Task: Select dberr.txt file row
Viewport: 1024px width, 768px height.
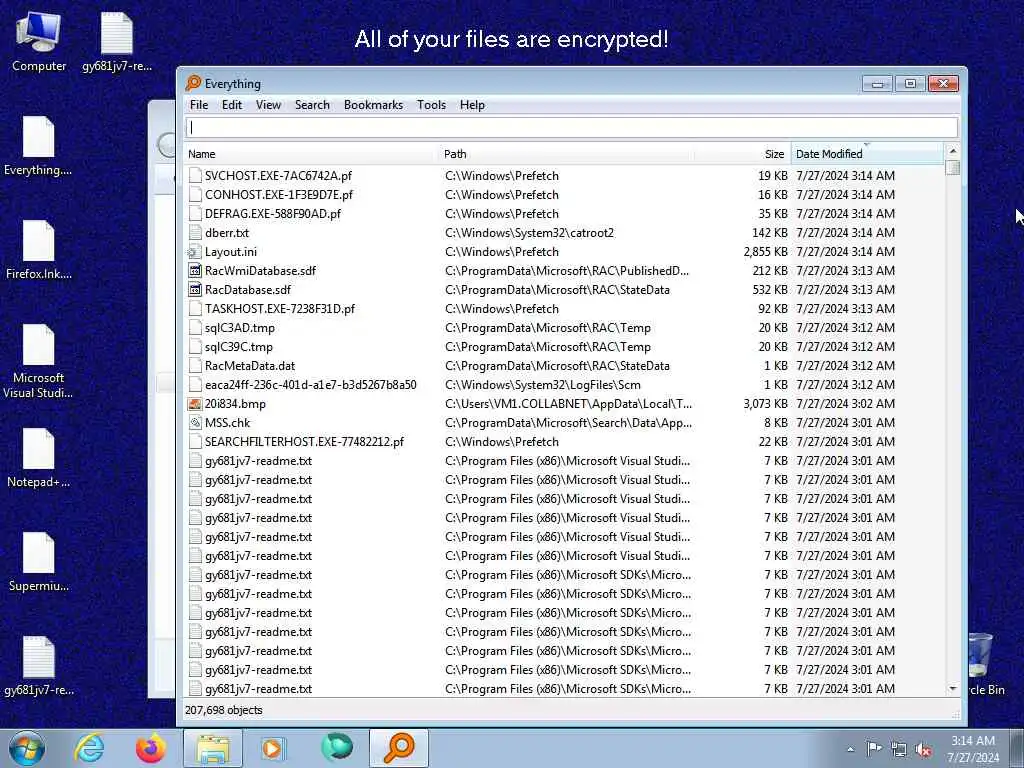Action: tap(565, 232)
